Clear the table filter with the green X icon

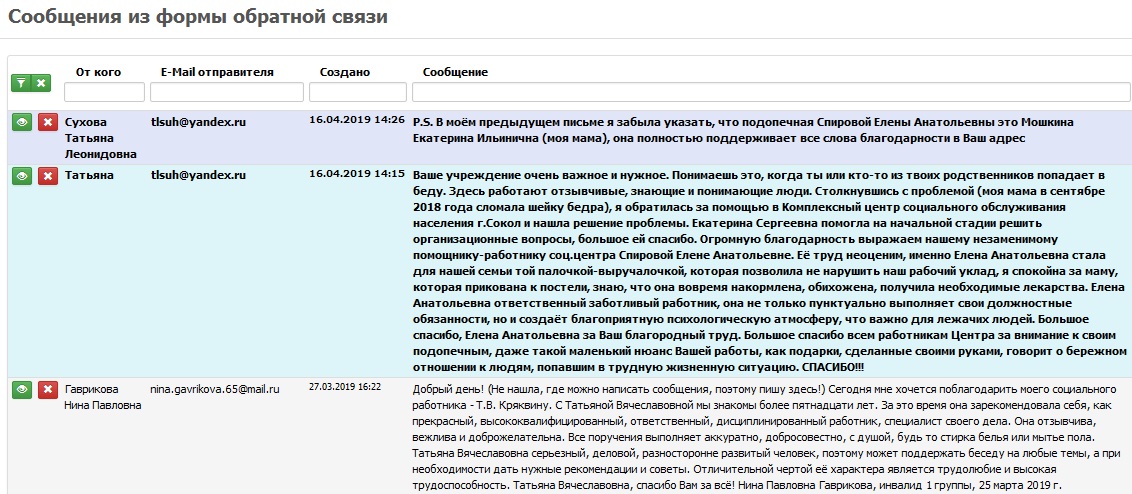[x=41, y=83]
